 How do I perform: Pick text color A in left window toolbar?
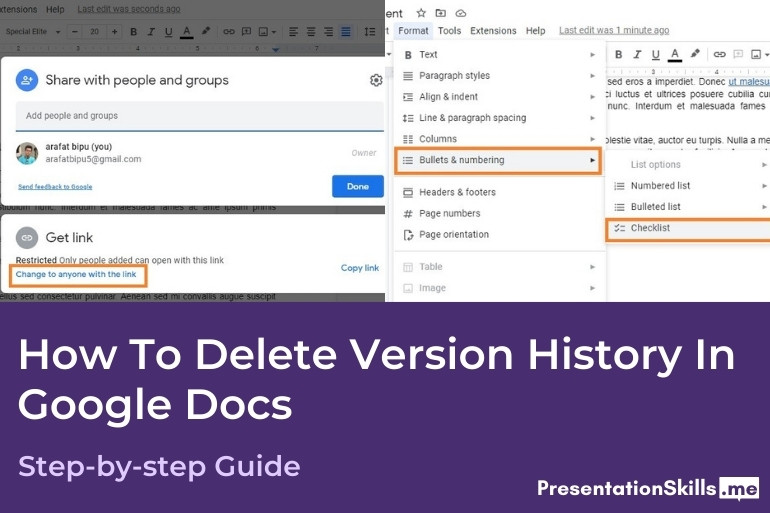pos(186,32)
